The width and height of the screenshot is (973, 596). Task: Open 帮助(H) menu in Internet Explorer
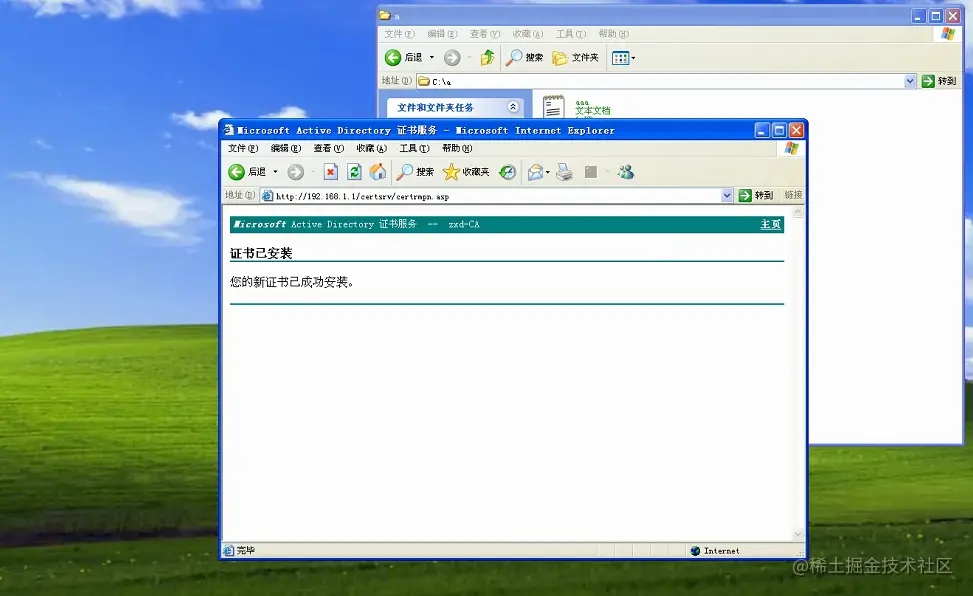[457, 148]
